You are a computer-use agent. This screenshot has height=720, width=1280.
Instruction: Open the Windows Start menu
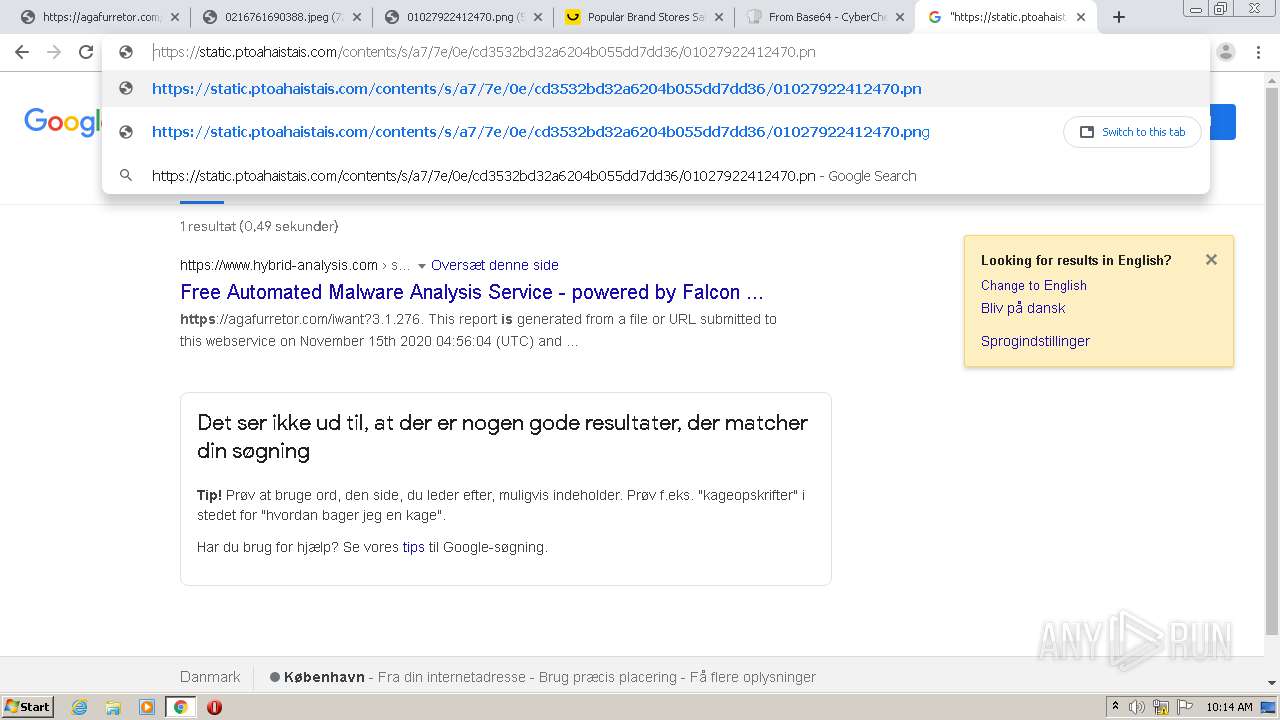click(27, 707)
